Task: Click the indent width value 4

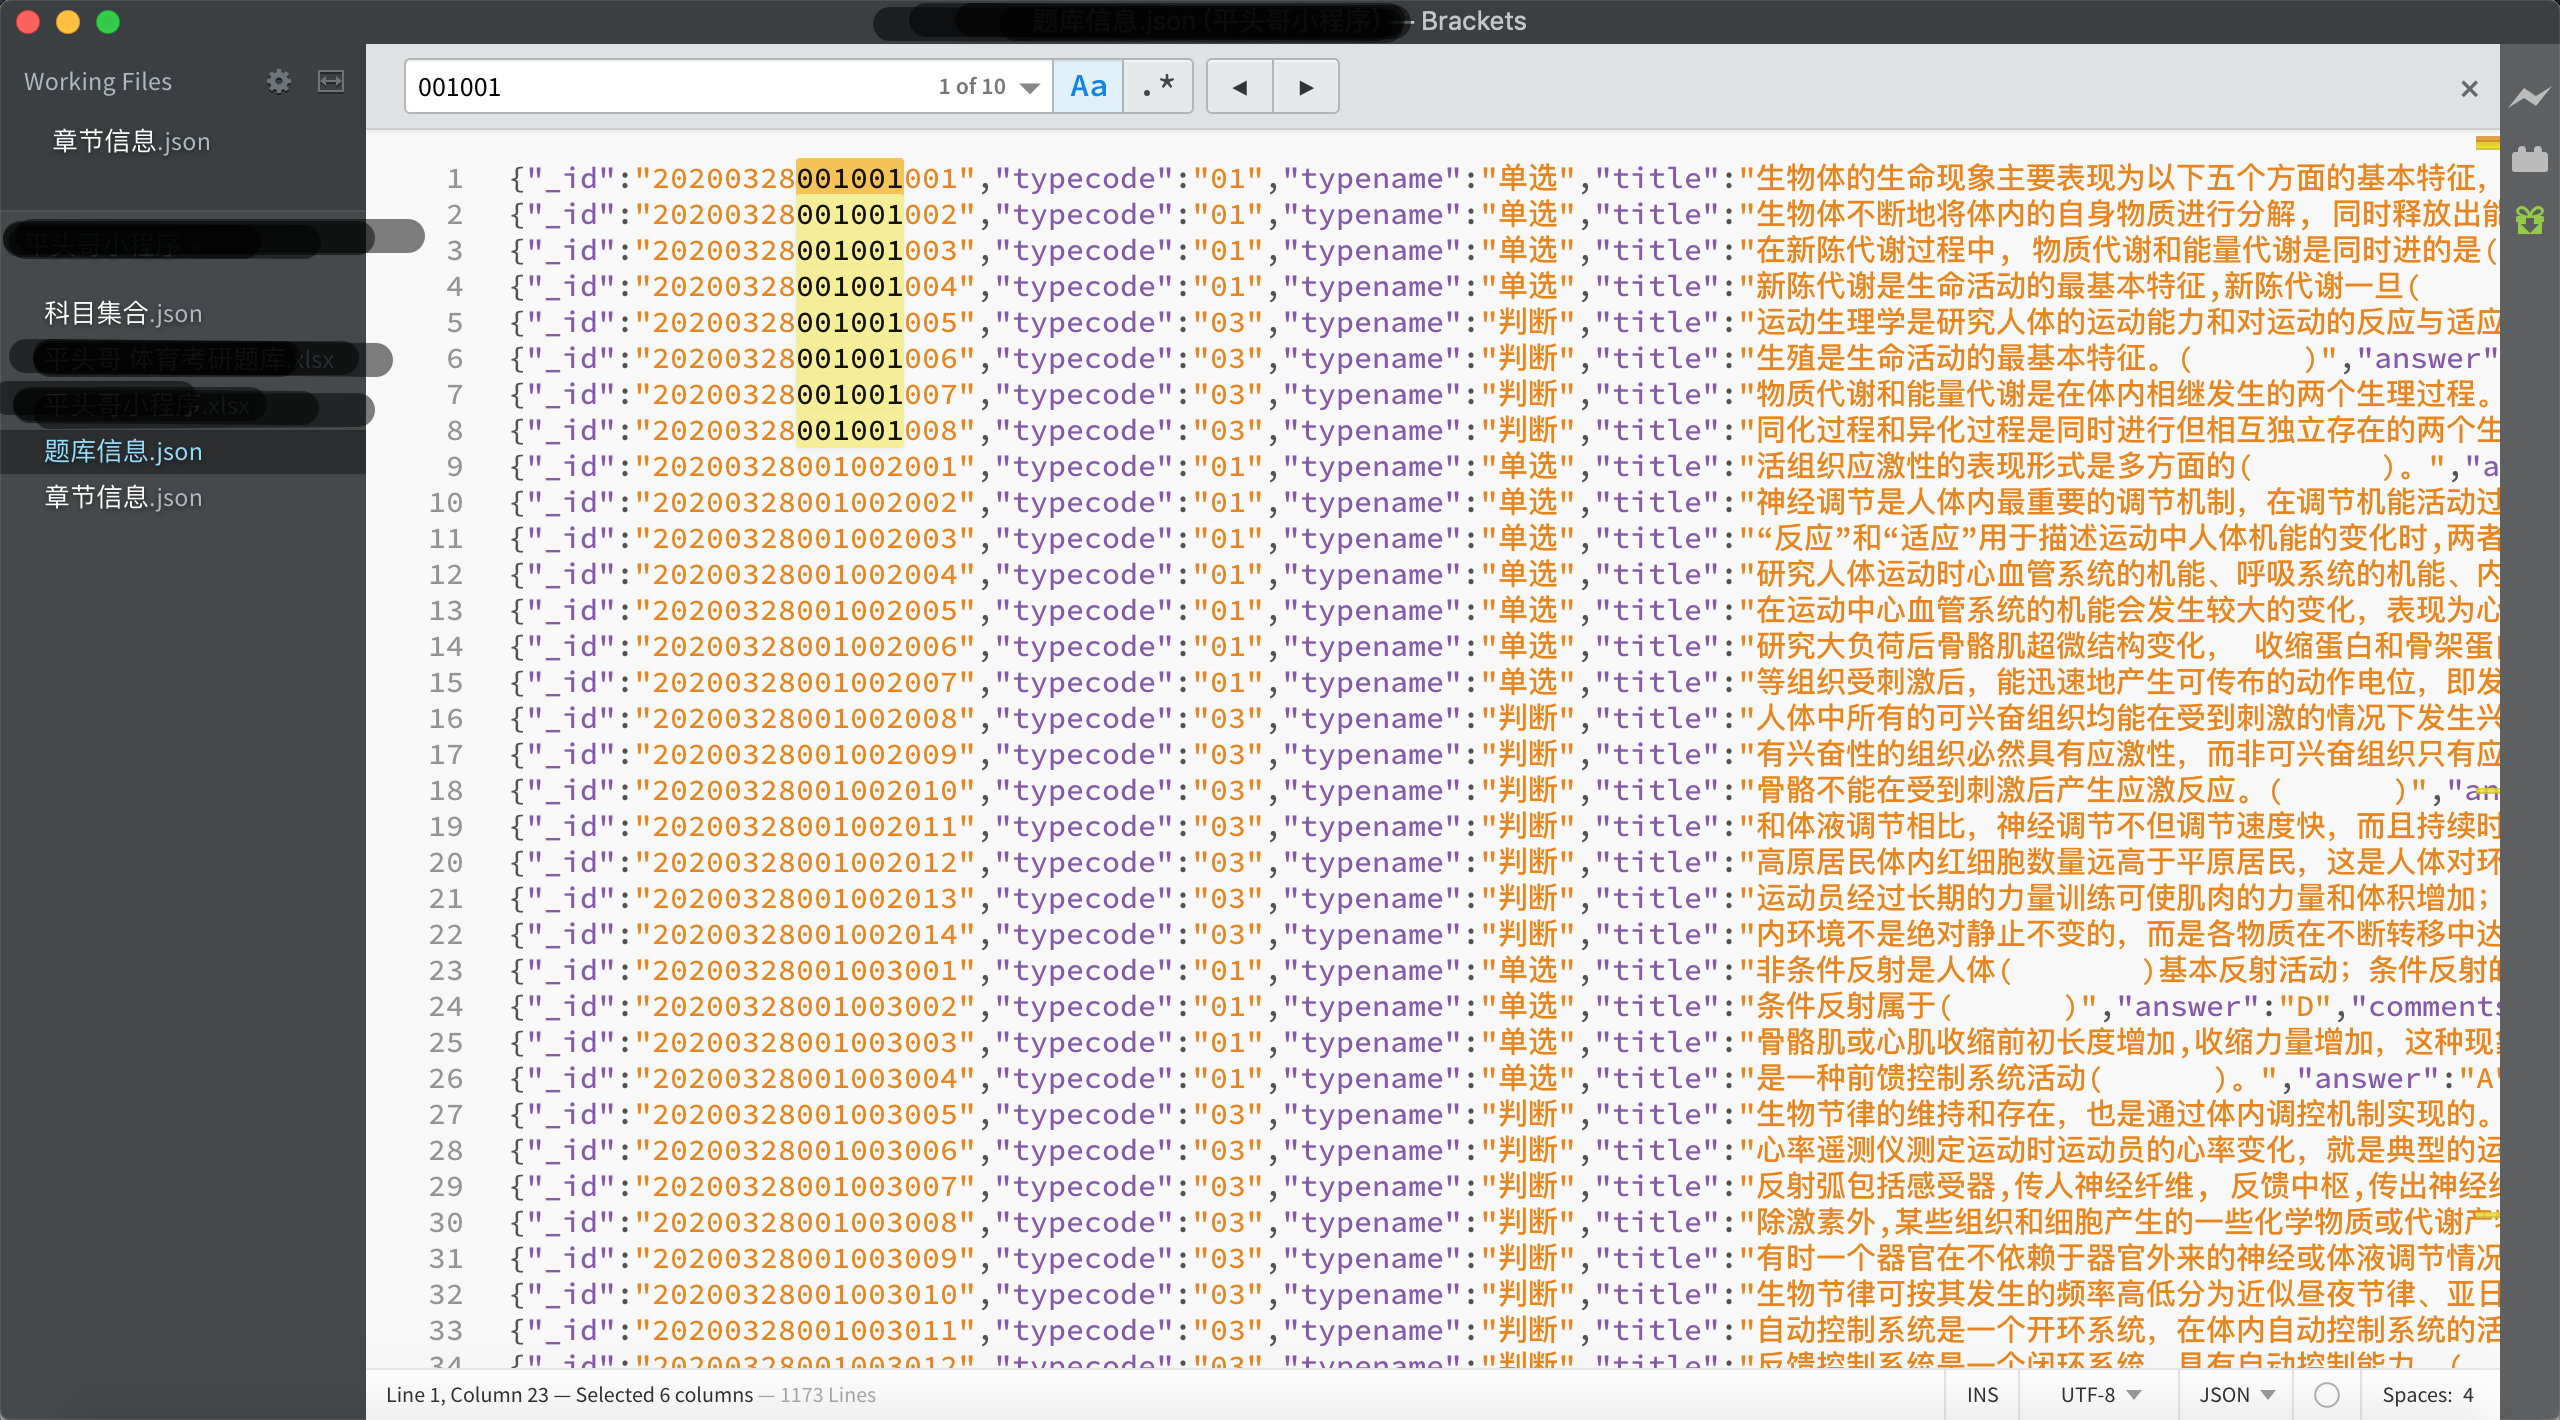Action: tap(2468, 1395)
